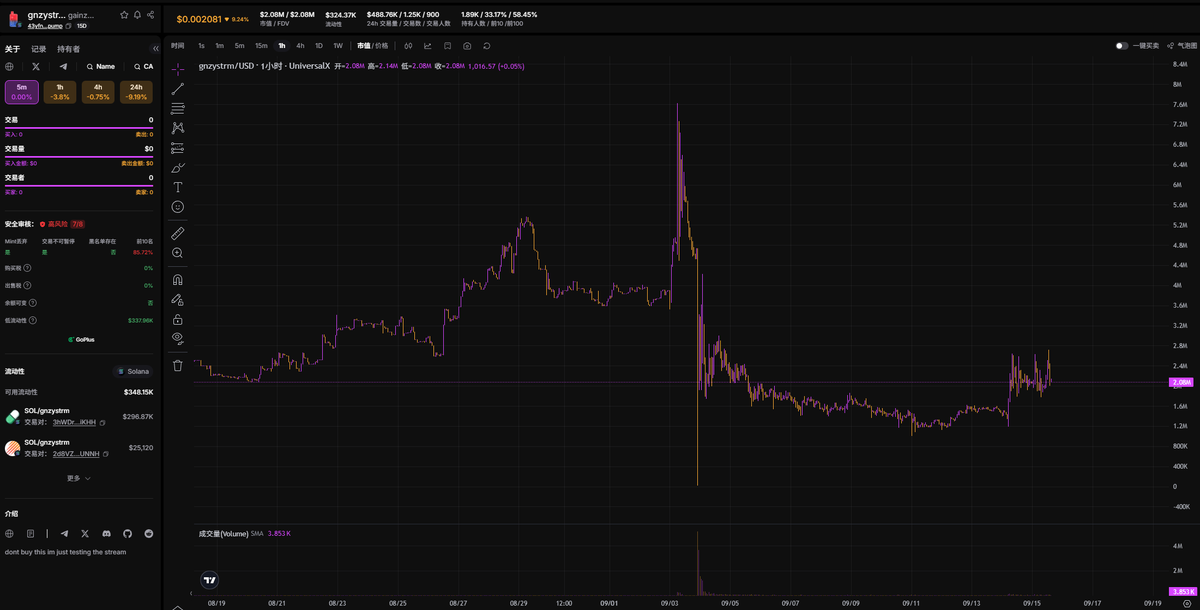Hide all drawings eye icon

coord(178,339)
